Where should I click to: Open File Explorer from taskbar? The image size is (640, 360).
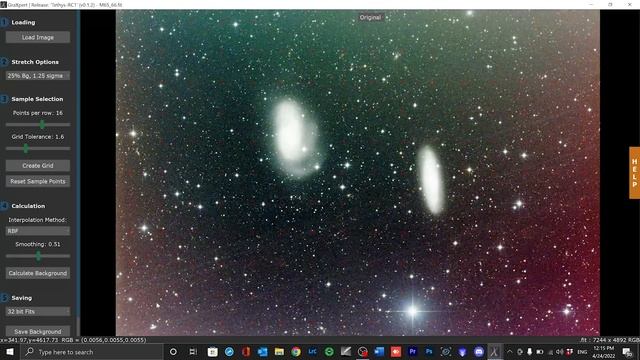click(x=279, y=352)
